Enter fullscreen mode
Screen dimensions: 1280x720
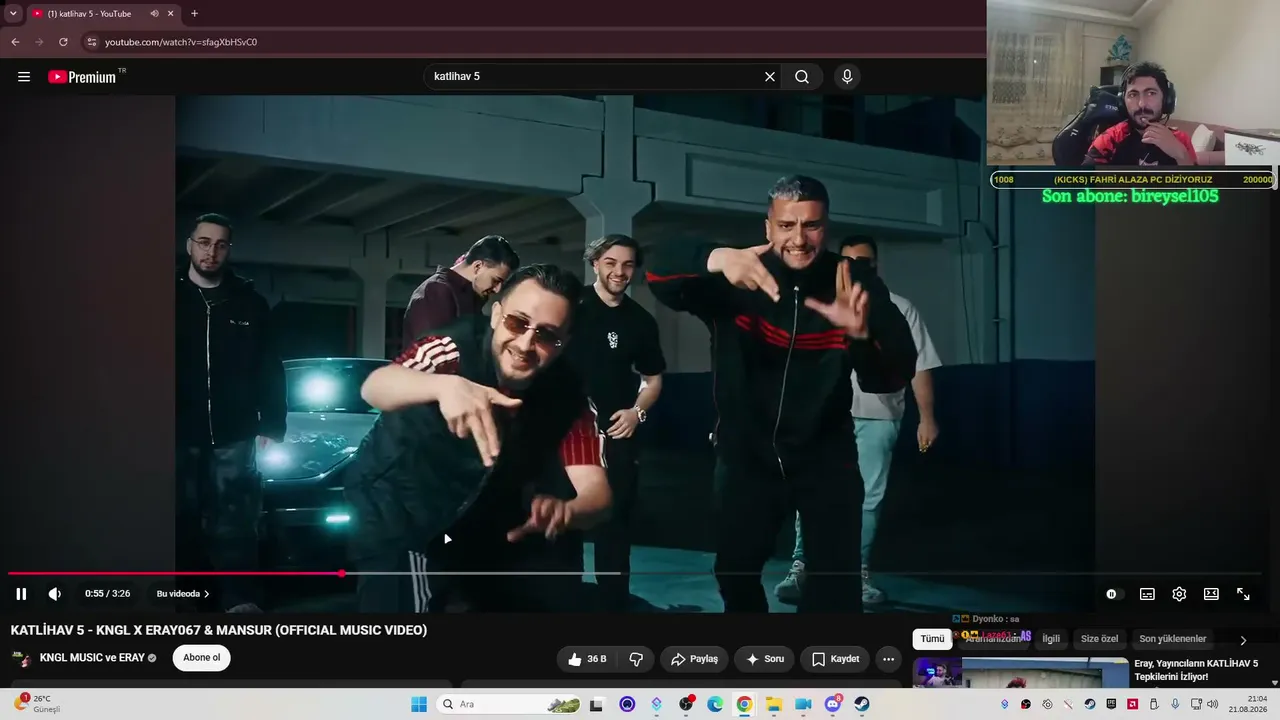point(1243,594)
